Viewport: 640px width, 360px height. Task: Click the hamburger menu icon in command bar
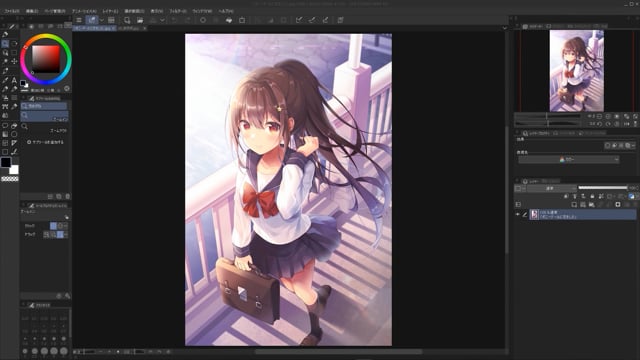tap(79, 20)
